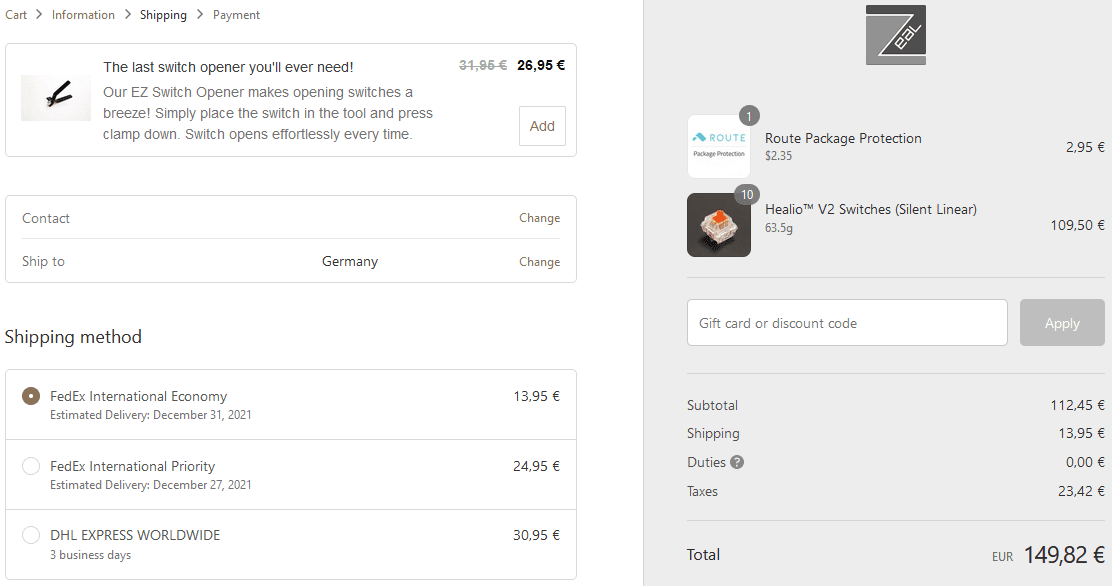Open the EZ Switch Opener product image
The width and height of the screenshot is (1112, 586).
tap(56, 98)
